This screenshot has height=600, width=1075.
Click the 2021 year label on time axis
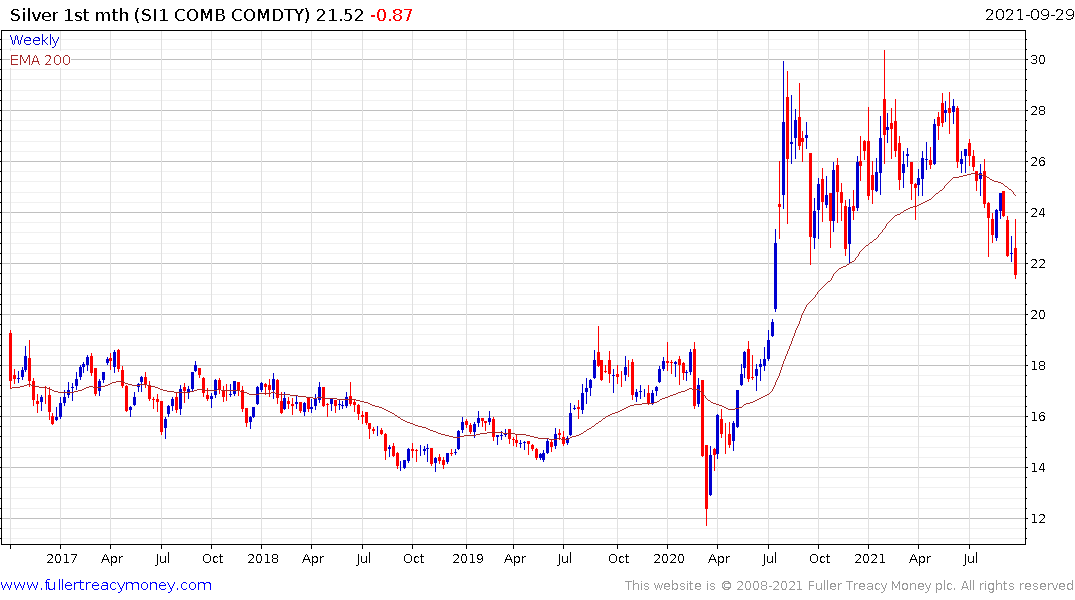(x=869, y=558)
